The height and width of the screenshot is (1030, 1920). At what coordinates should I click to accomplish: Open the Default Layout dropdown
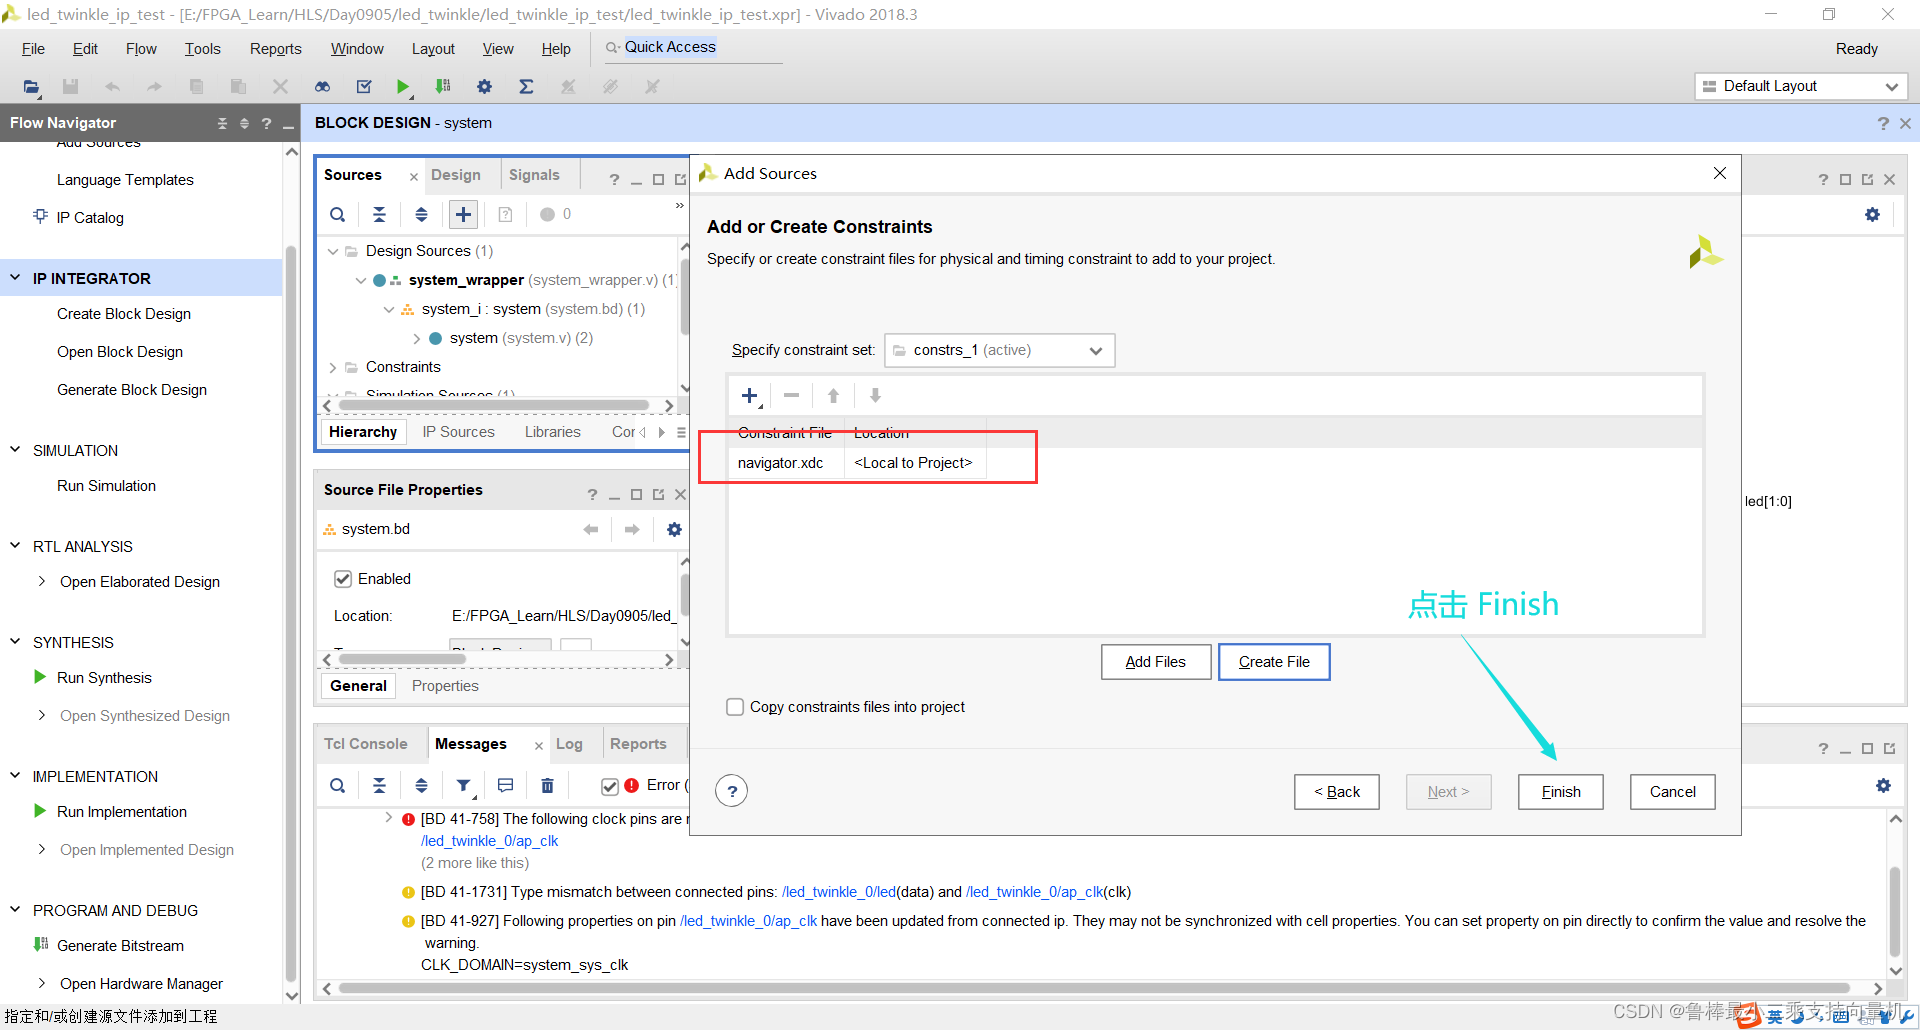click(1801, 87)
